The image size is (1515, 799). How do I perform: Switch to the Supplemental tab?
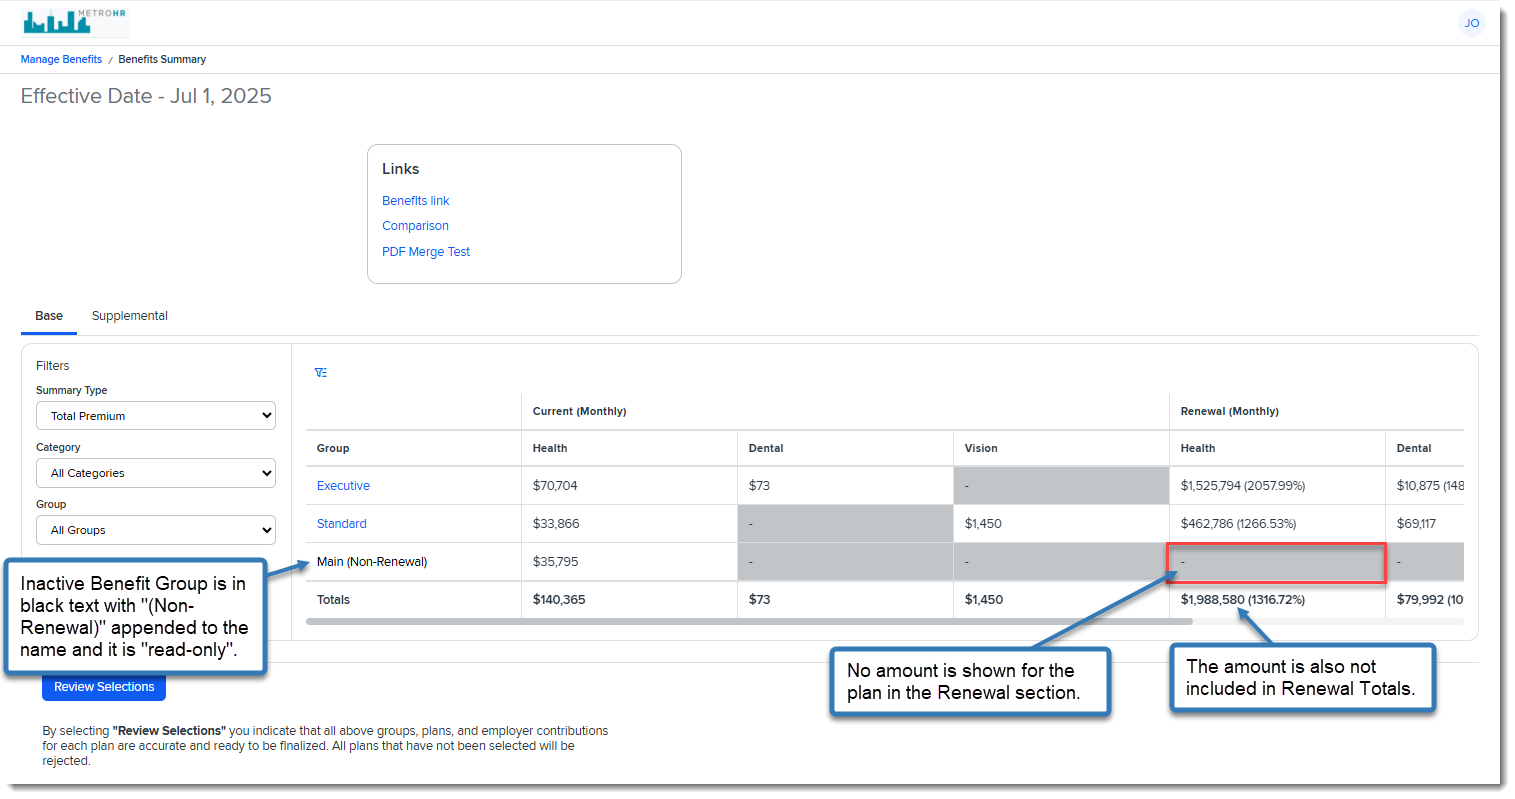point(129,316)
